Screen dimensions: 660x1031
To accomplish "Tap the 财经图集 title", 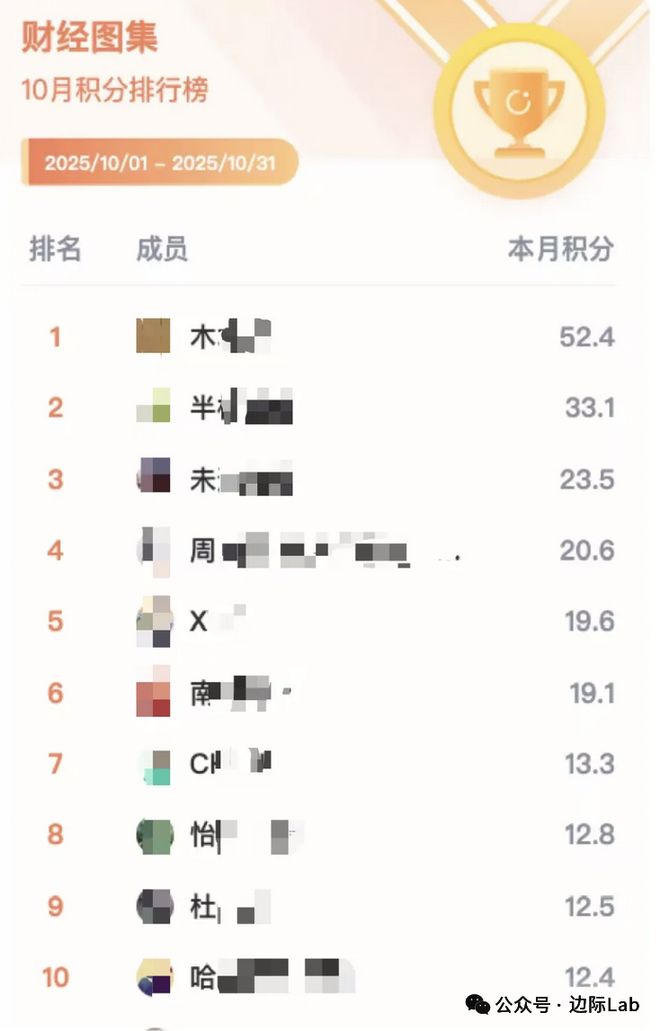I will pyautogui.click(x=90, y=38).
